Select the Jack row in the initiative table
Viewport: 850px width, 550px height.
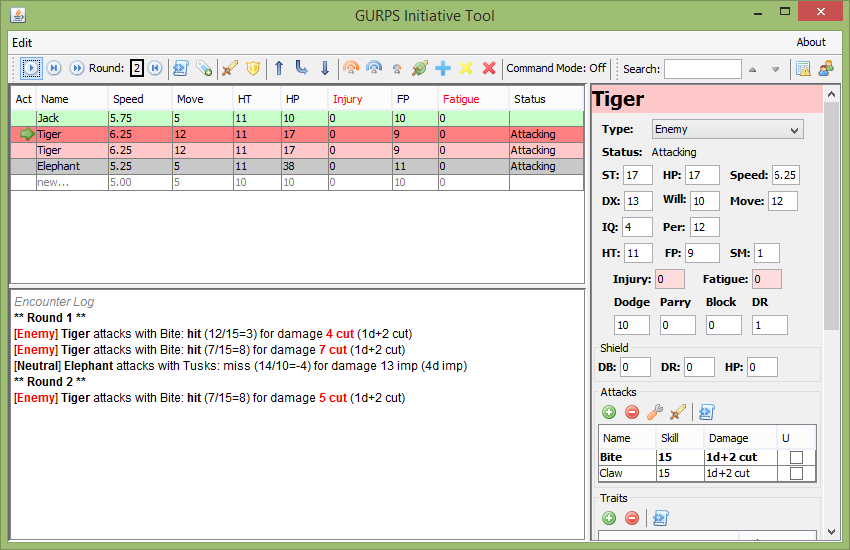click(297, 118)
